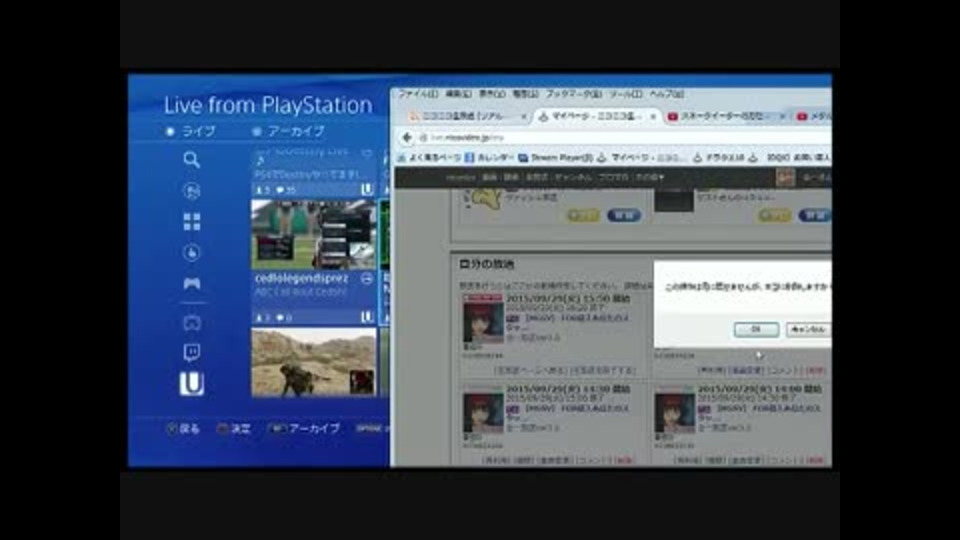Select the four-squares grid icon in PlayStation sidebar
The width and height of the screenshot is (960, 540).
coord(192,222)
